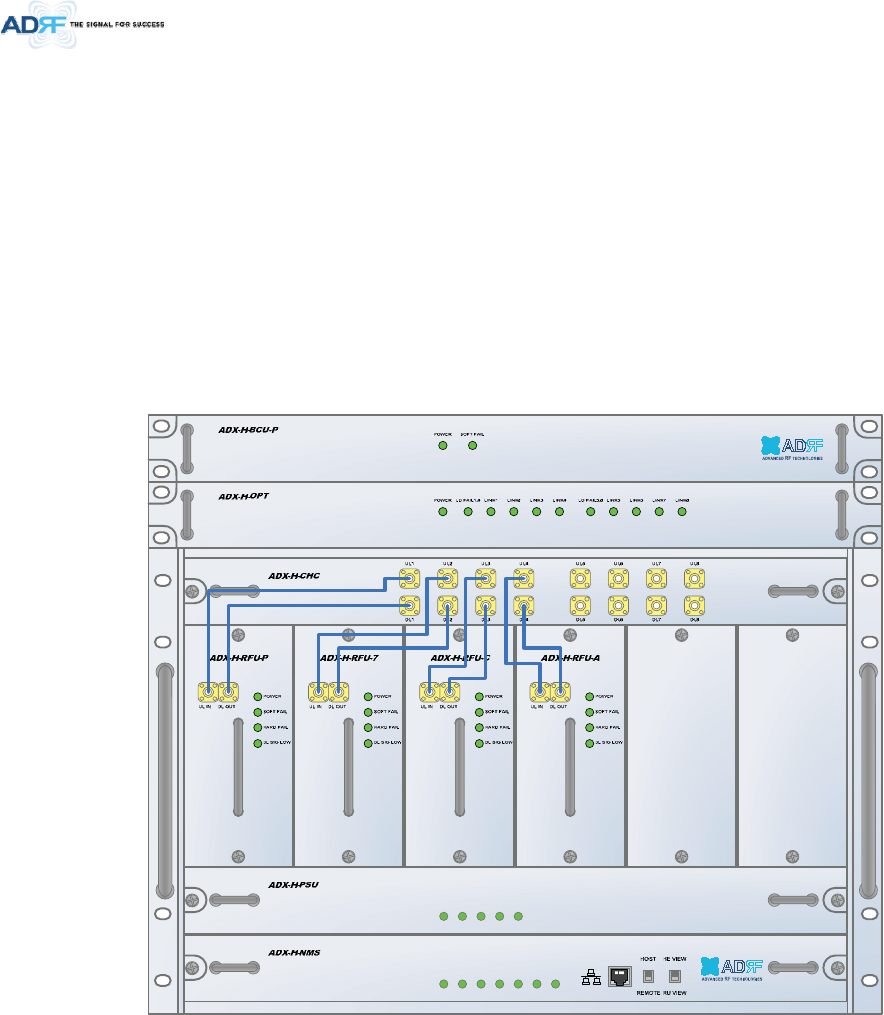Click the network topology icon on the NMS panel
Viewport: 884px width, 1015px height.
point(591,977)
